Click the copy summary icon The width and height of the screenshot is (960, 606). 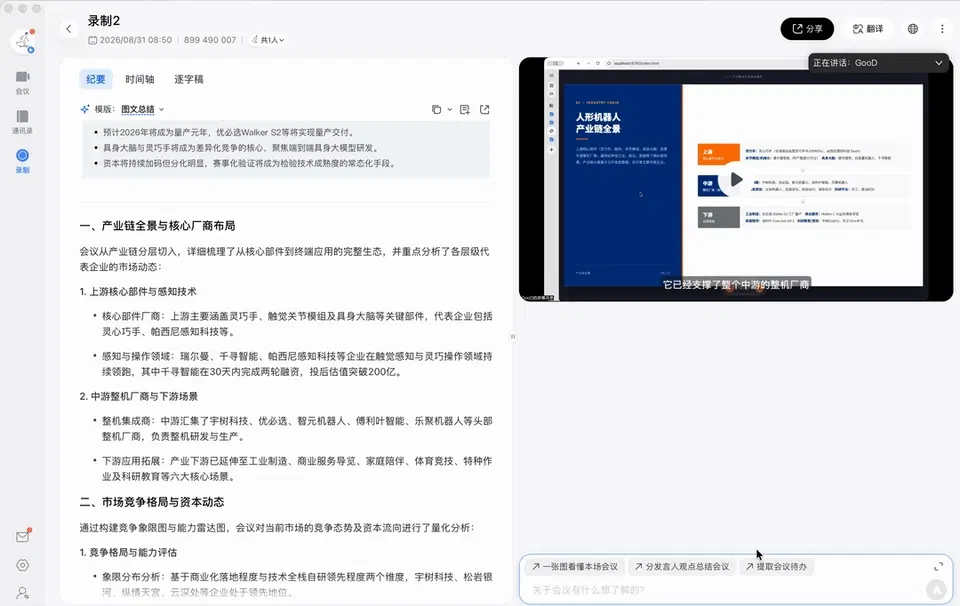(x=437, y=110)
